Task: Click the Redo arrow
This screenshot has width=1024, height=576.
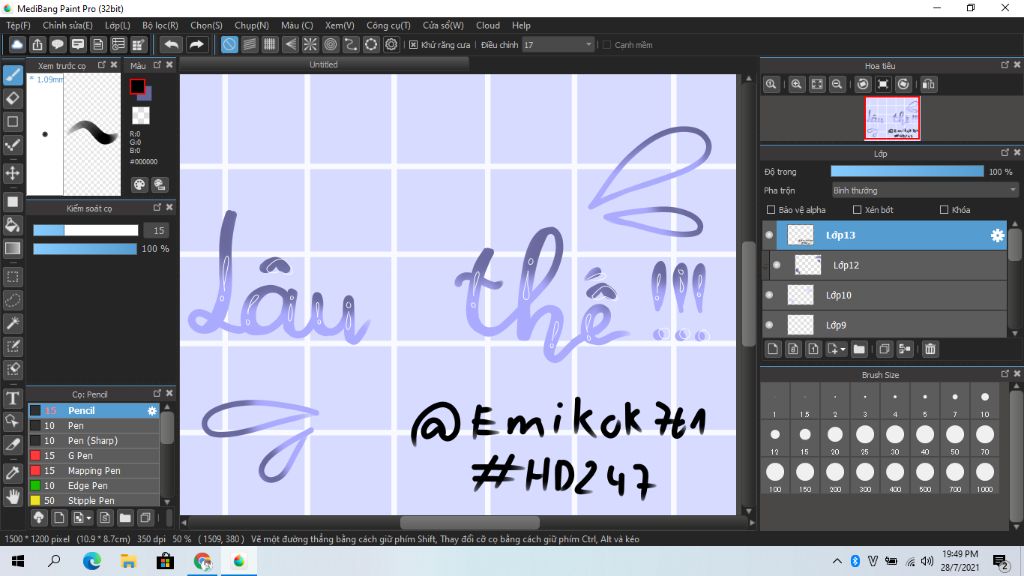Action: point(197,44)
